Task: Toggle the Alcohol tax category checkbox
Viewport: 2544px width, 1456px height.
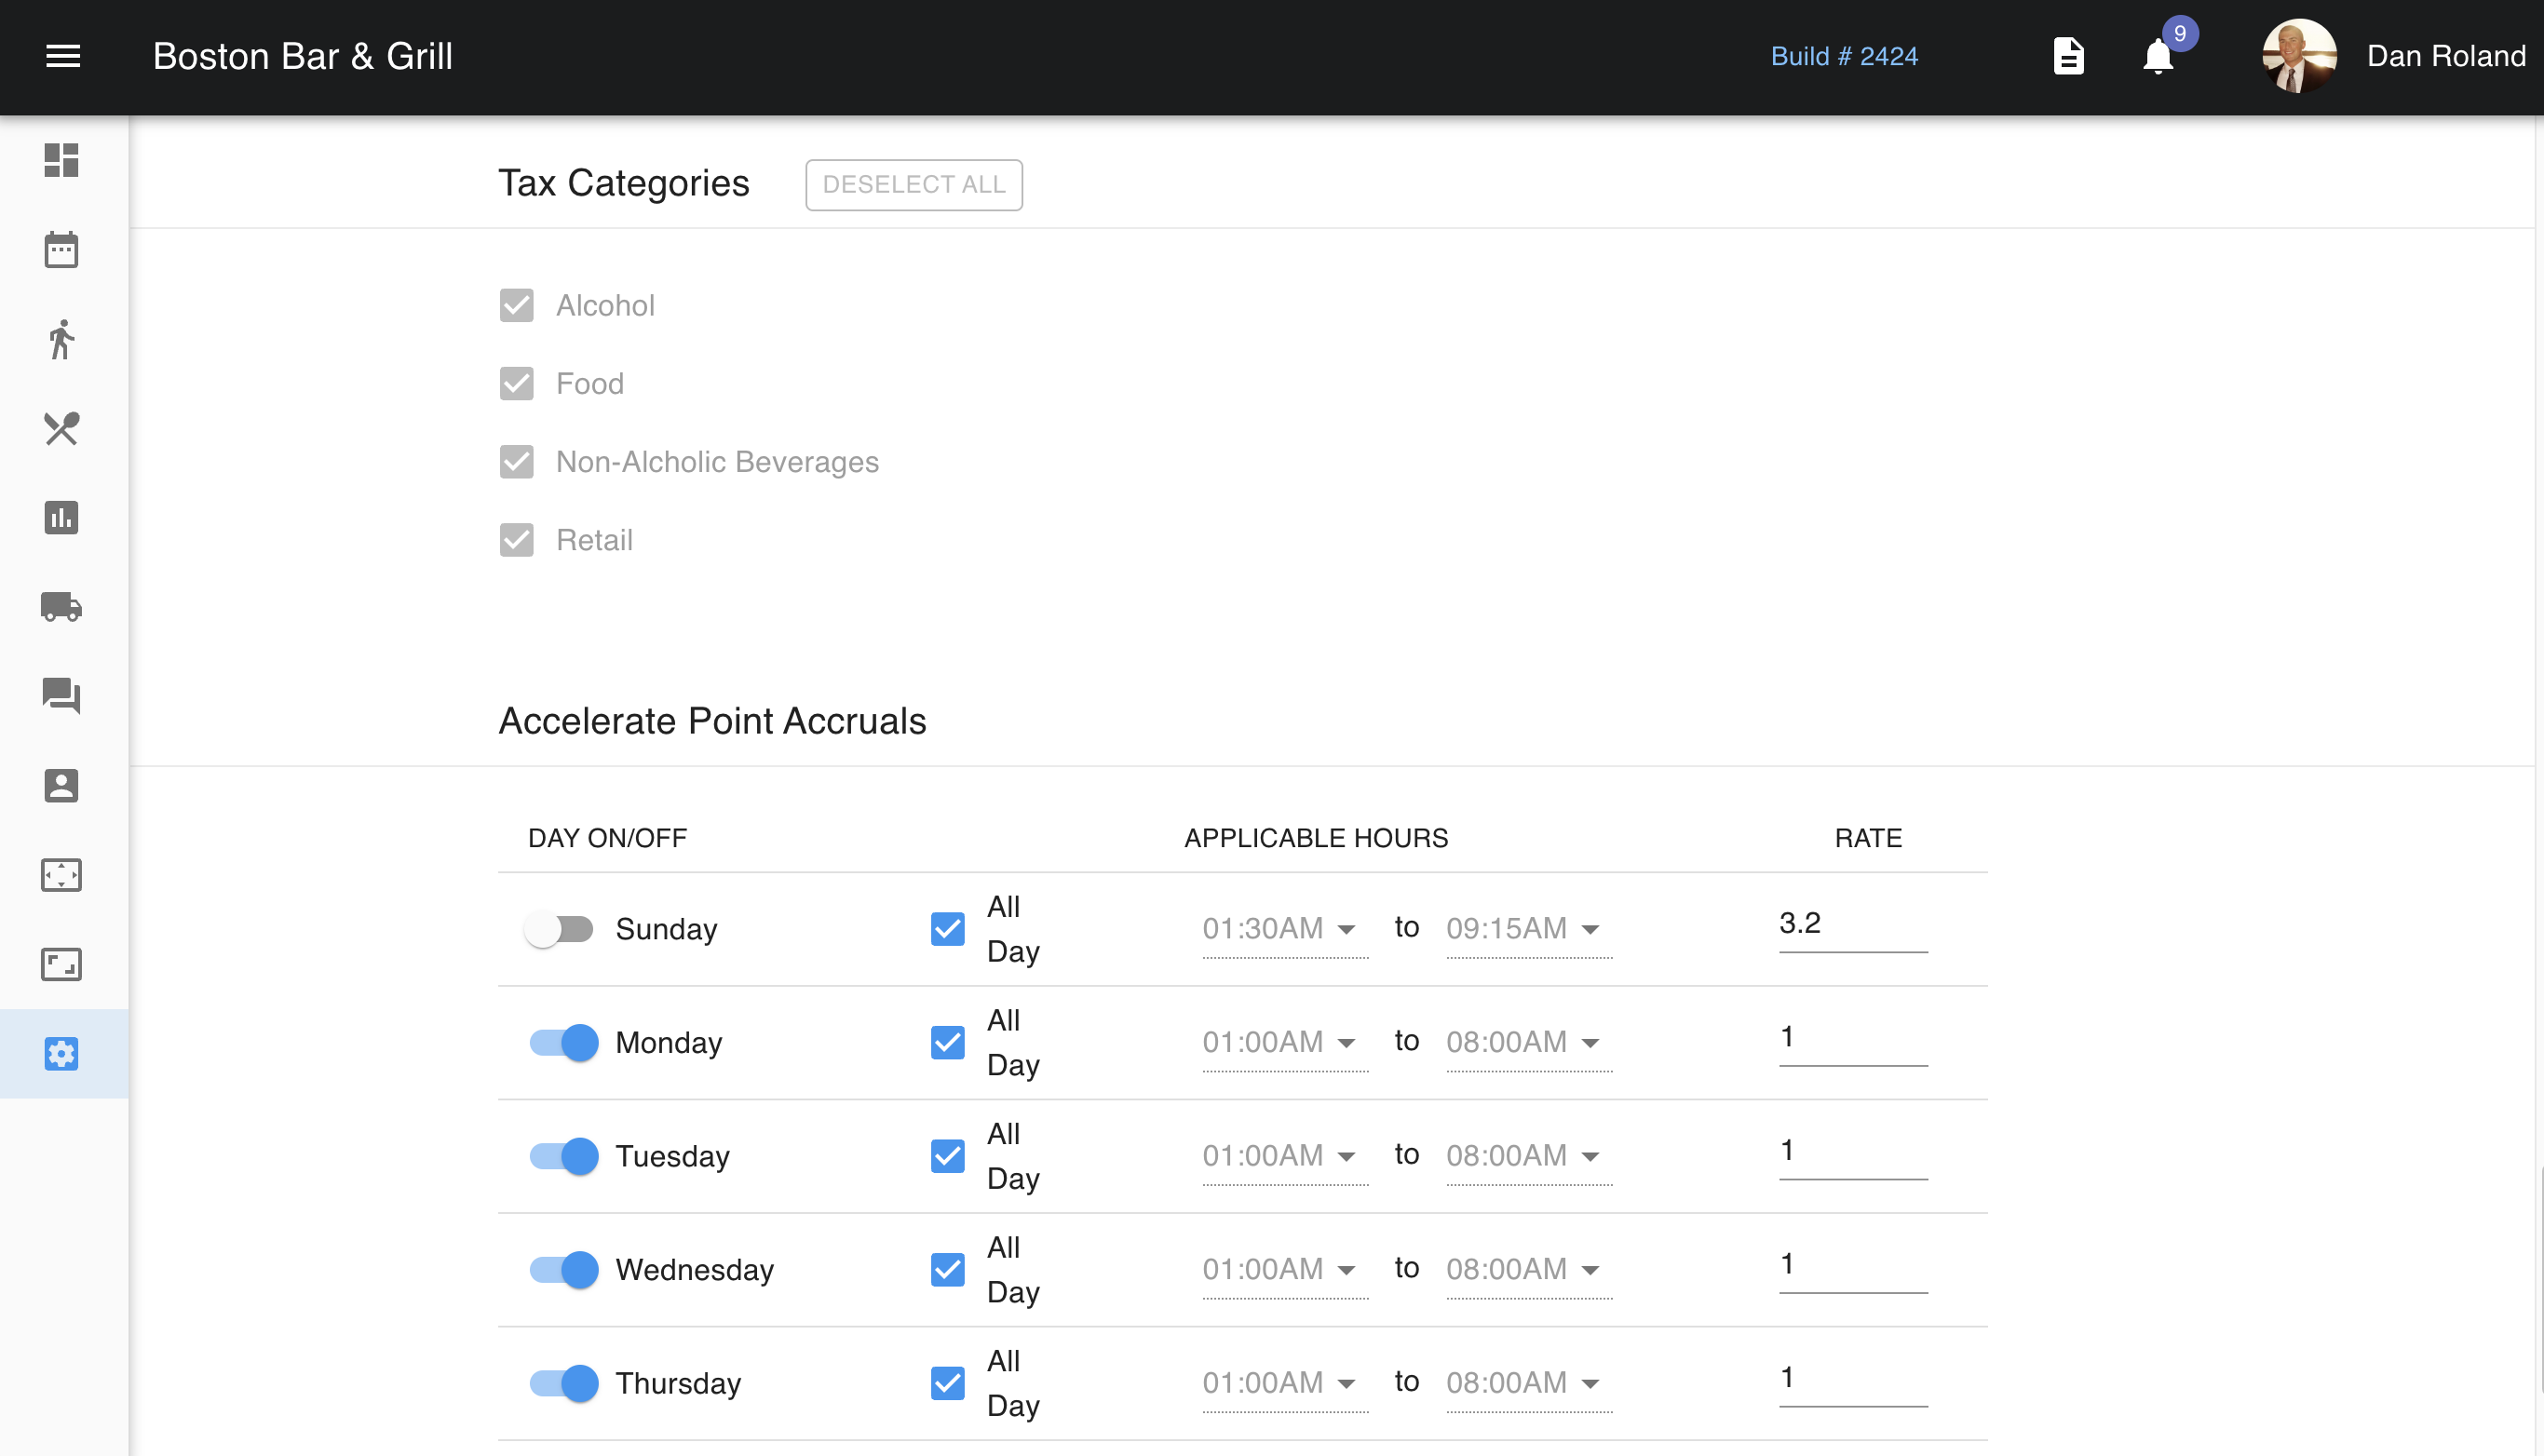Action: (517, 306)
